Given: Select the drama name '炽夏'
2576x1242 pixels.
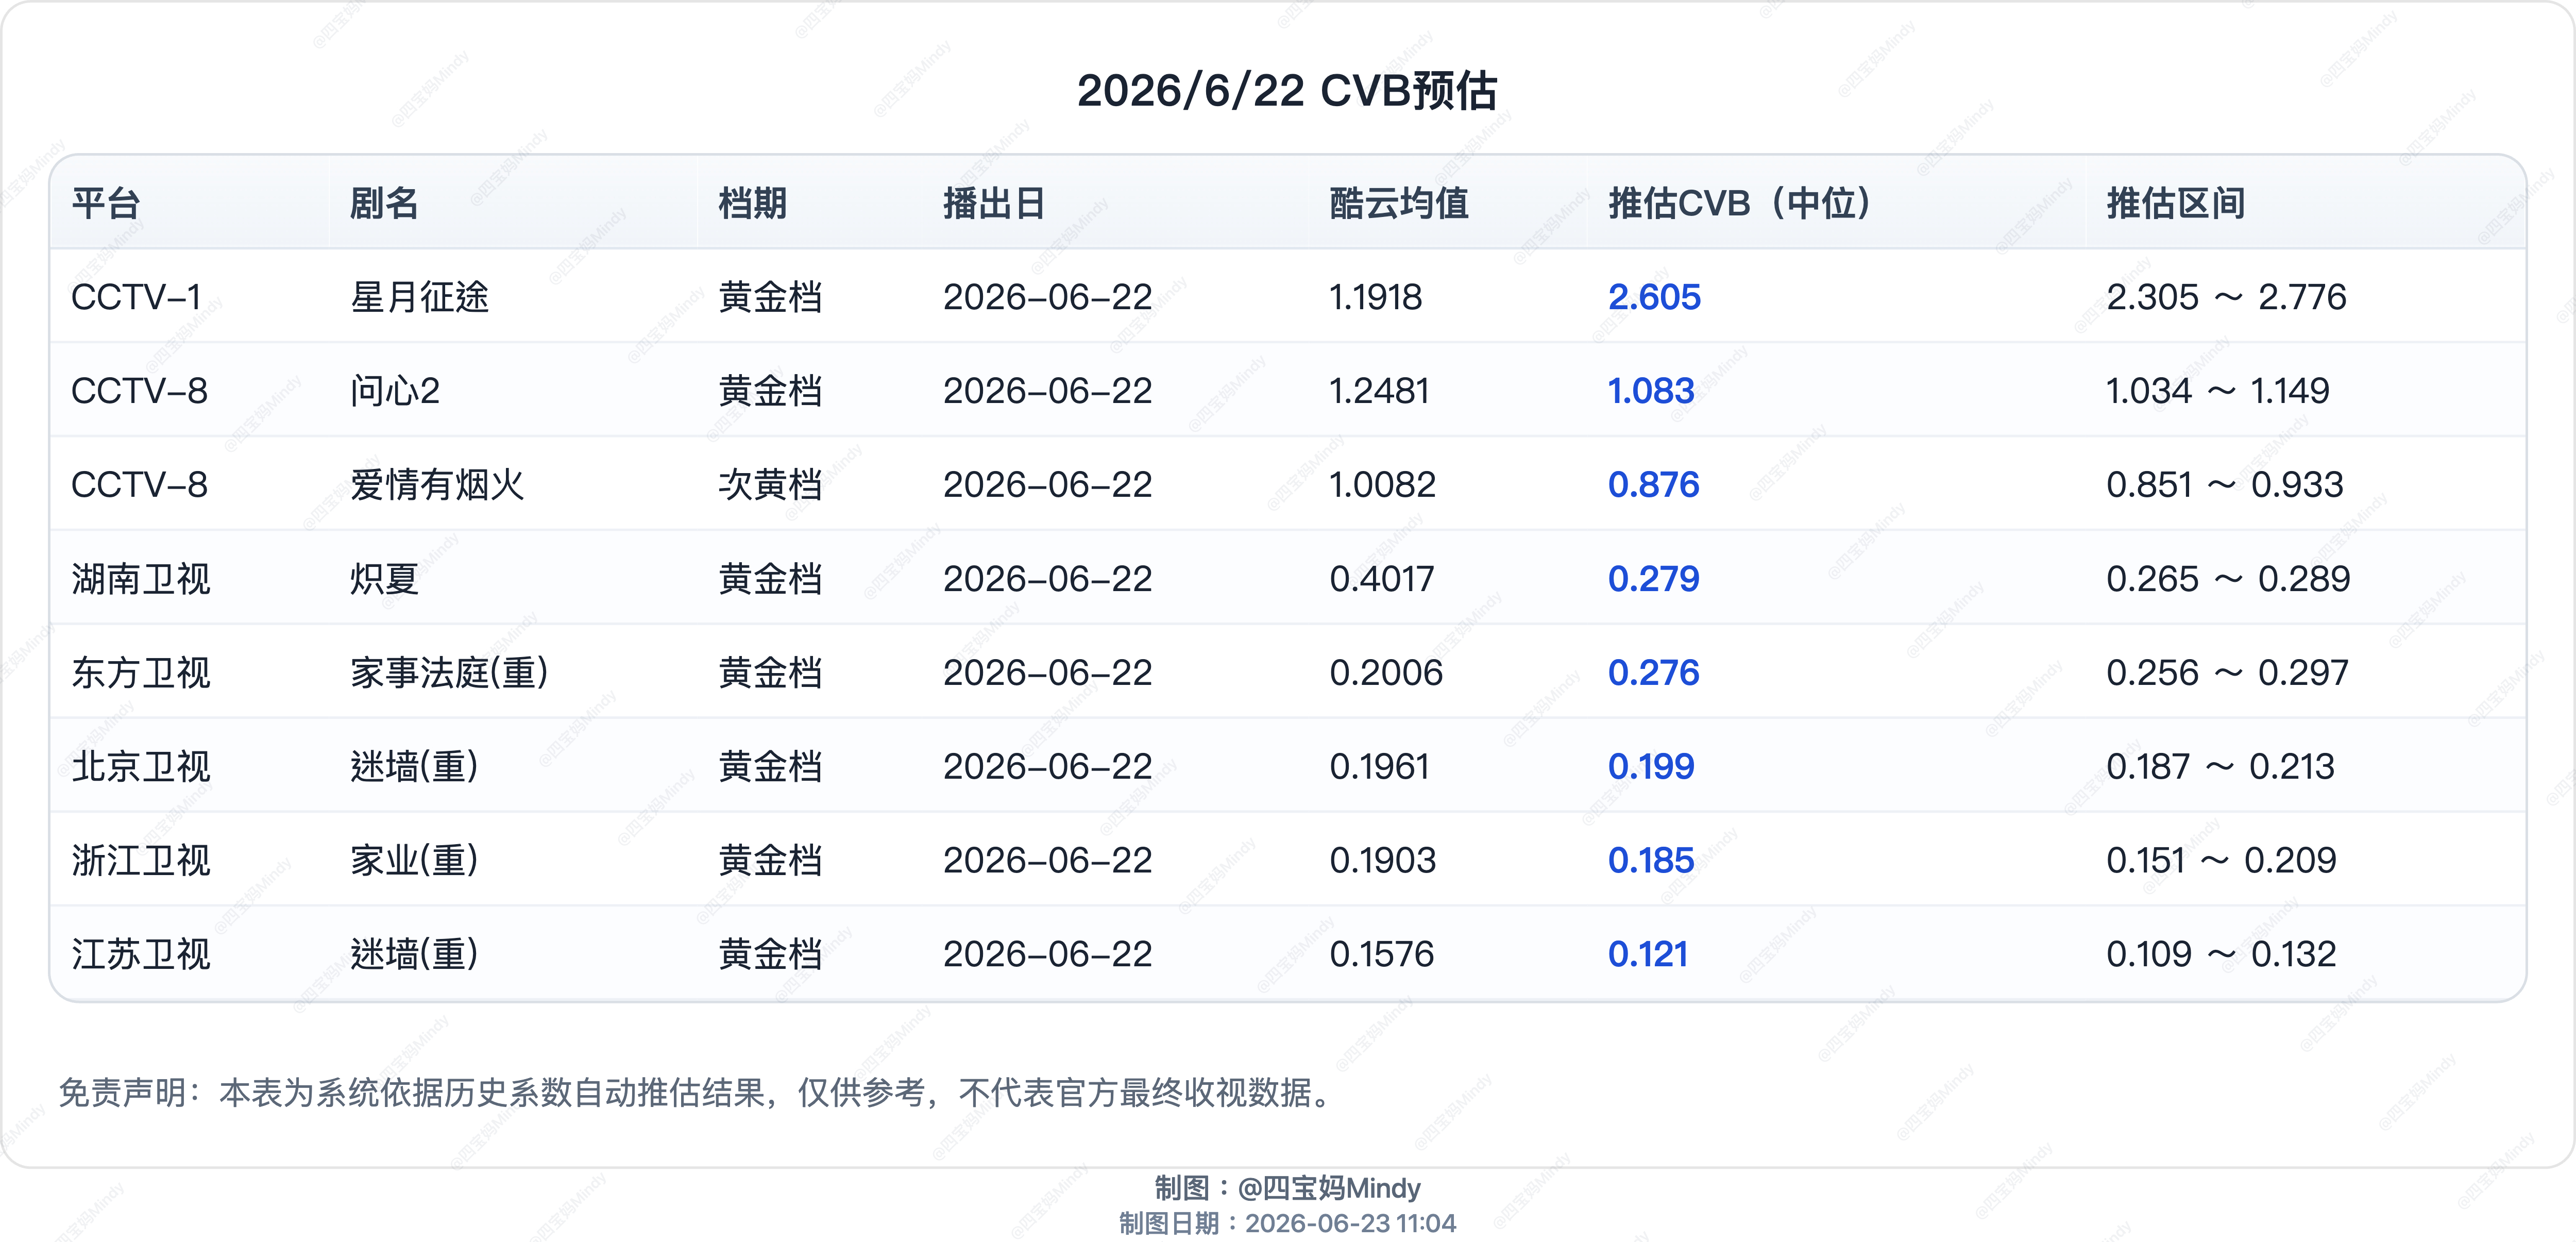Looking at the screenshot, I should (x=384, y=579).
